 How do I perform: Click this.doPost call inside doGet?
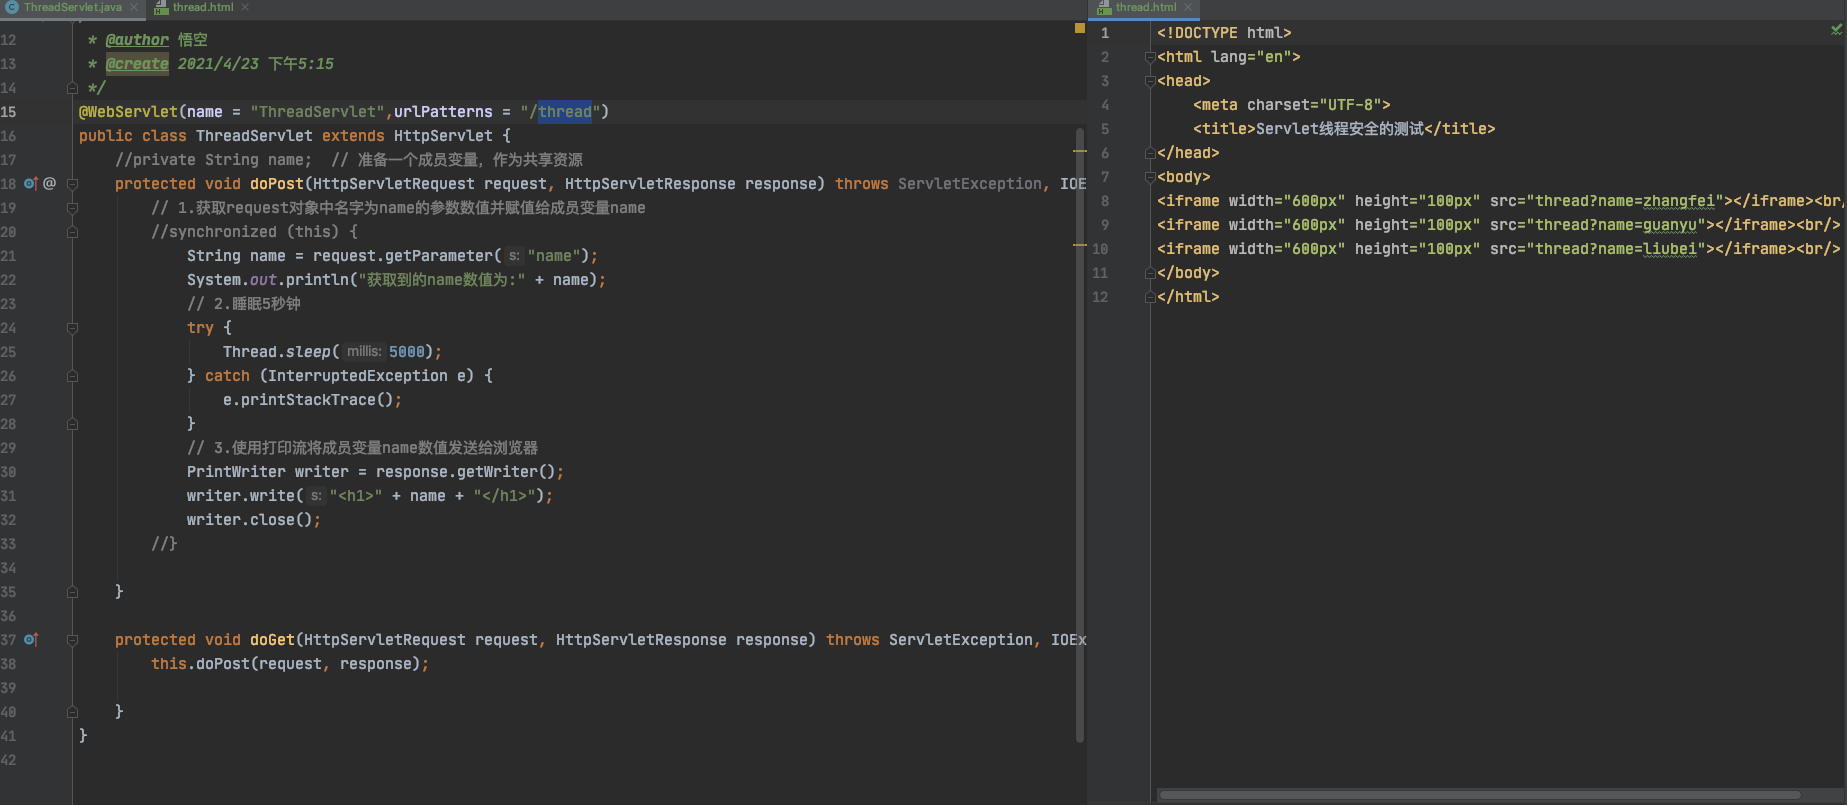pyautogui.click(x=290, y=664)
